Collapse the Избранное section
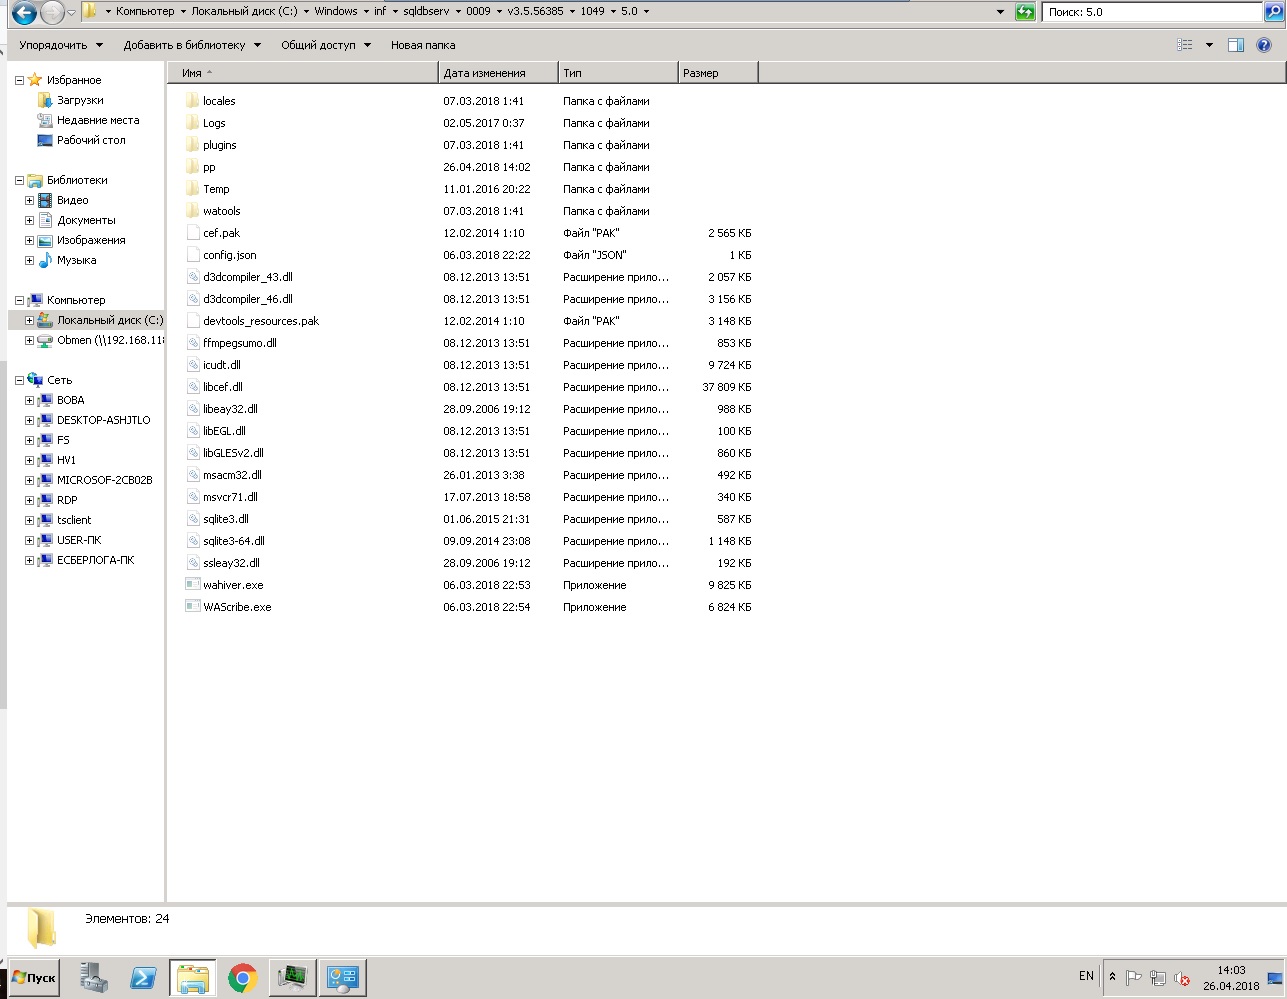 19,80
